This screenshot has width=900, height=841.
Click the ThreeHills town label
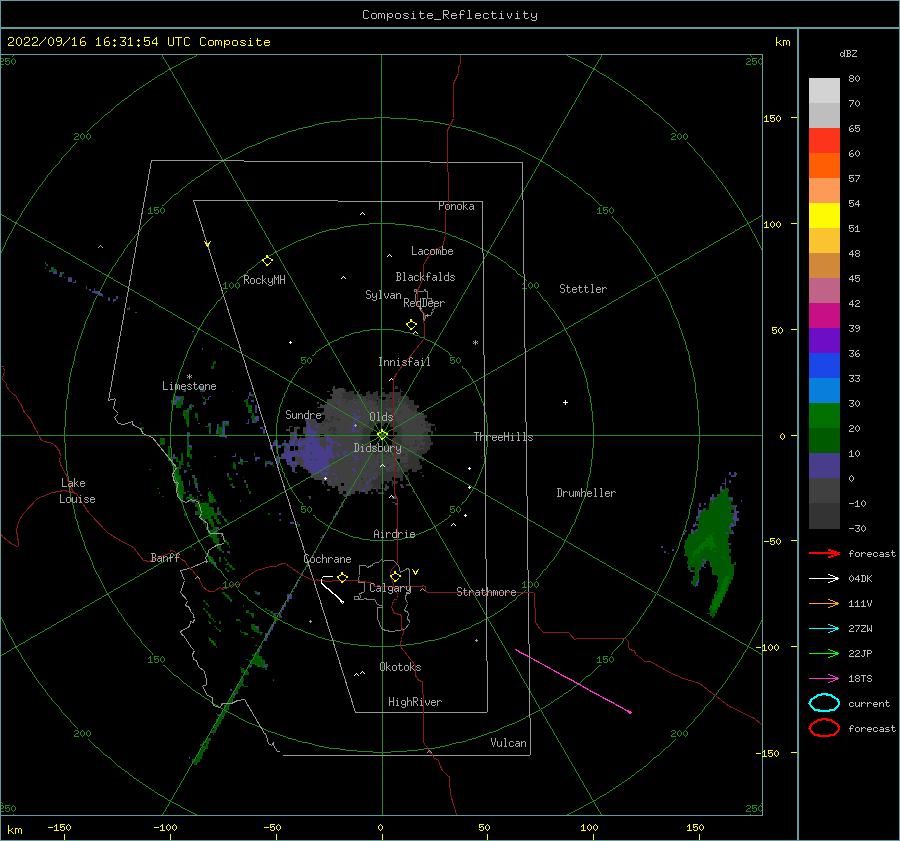click(503, 437)
